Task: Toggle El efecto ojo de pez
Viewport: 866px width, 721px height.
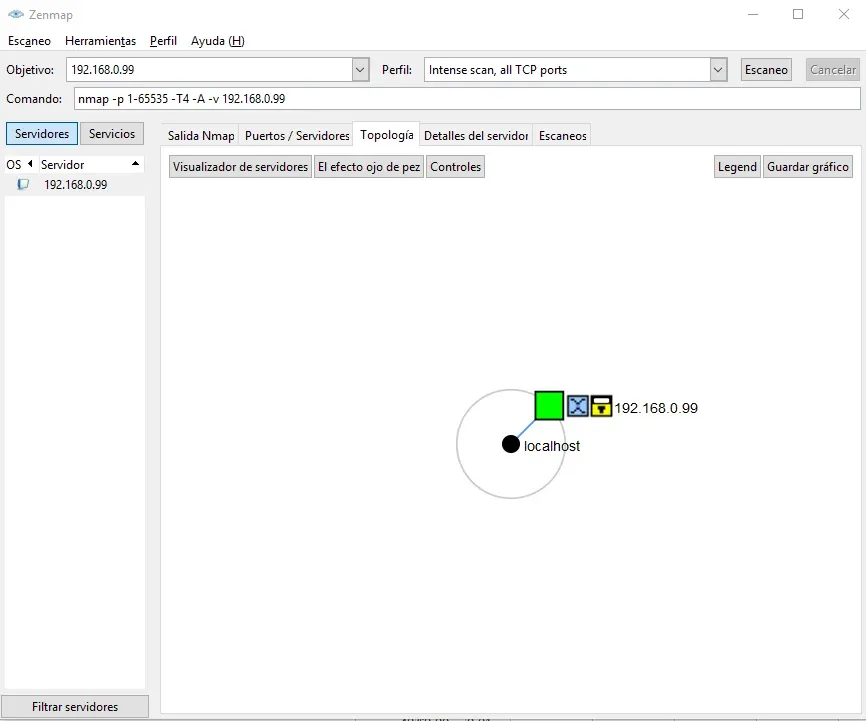Action: [369, 167]
